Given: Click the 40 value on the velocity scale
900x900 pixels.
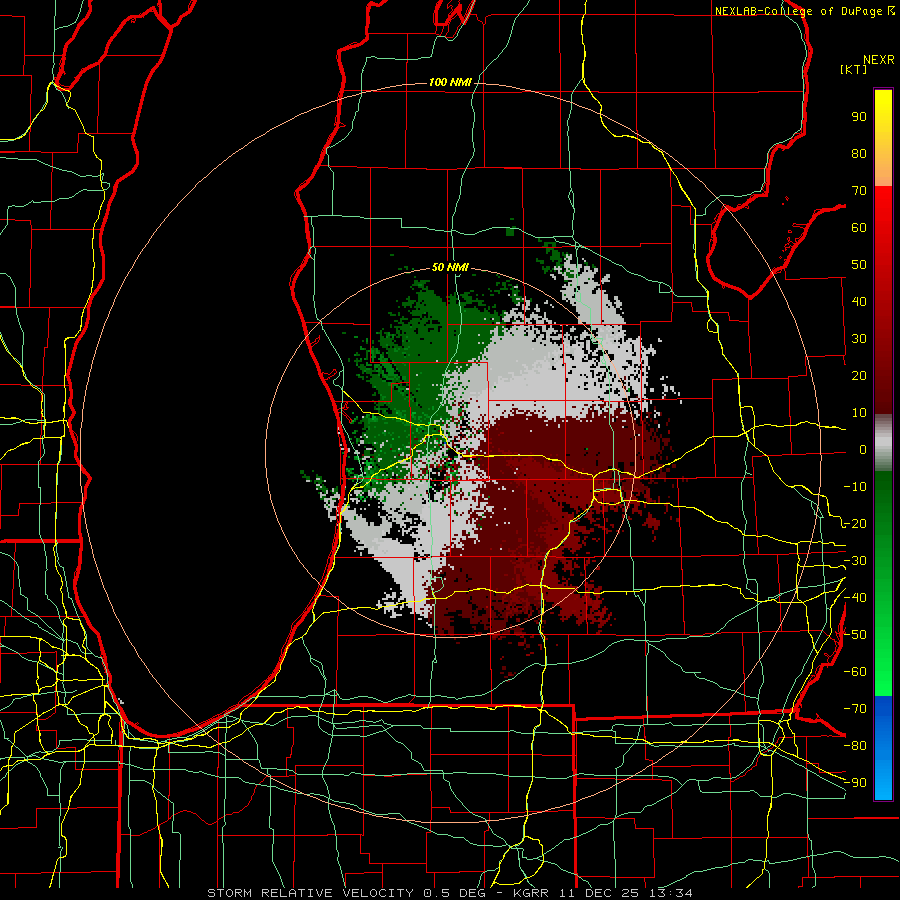Looking at the screenshot, I should 859,302.
